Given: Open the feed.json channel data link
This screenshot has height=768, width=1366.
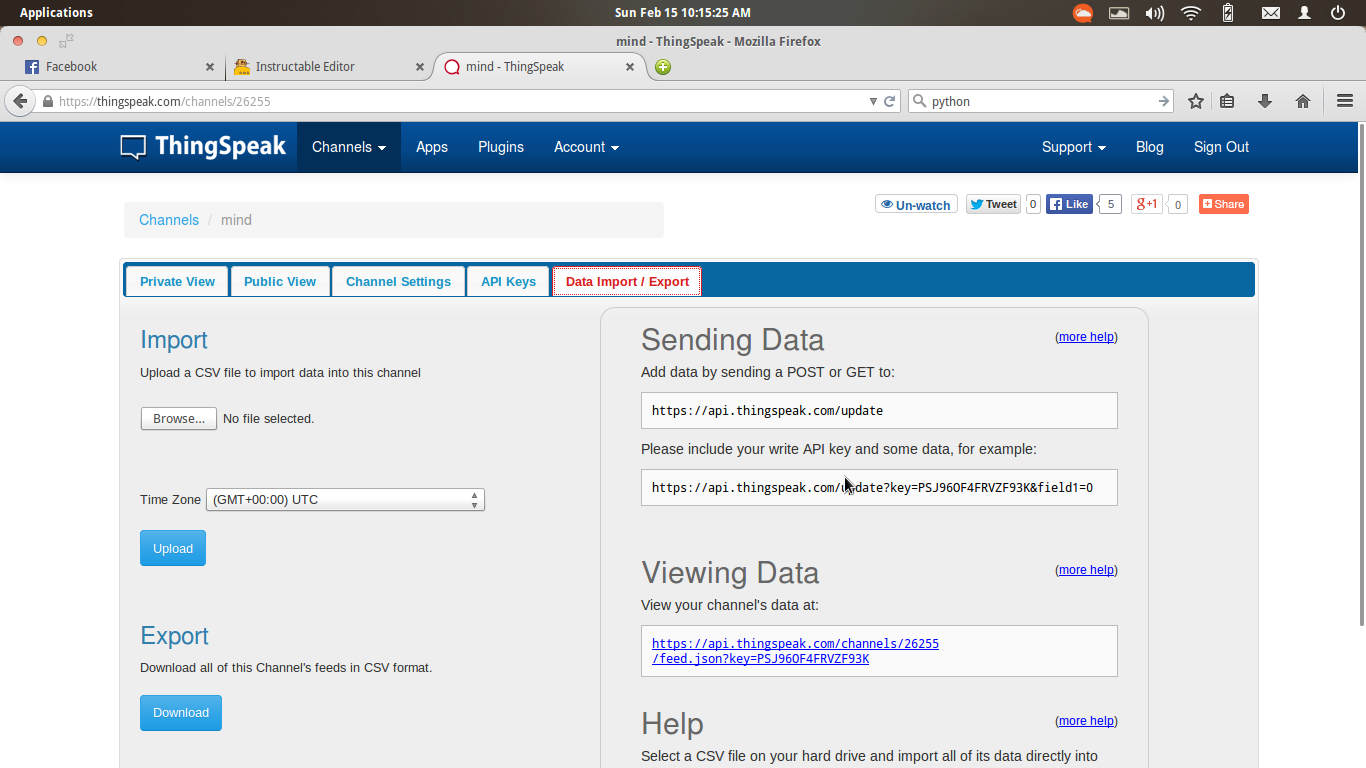Looking at the screenshot, I should 795,651.
